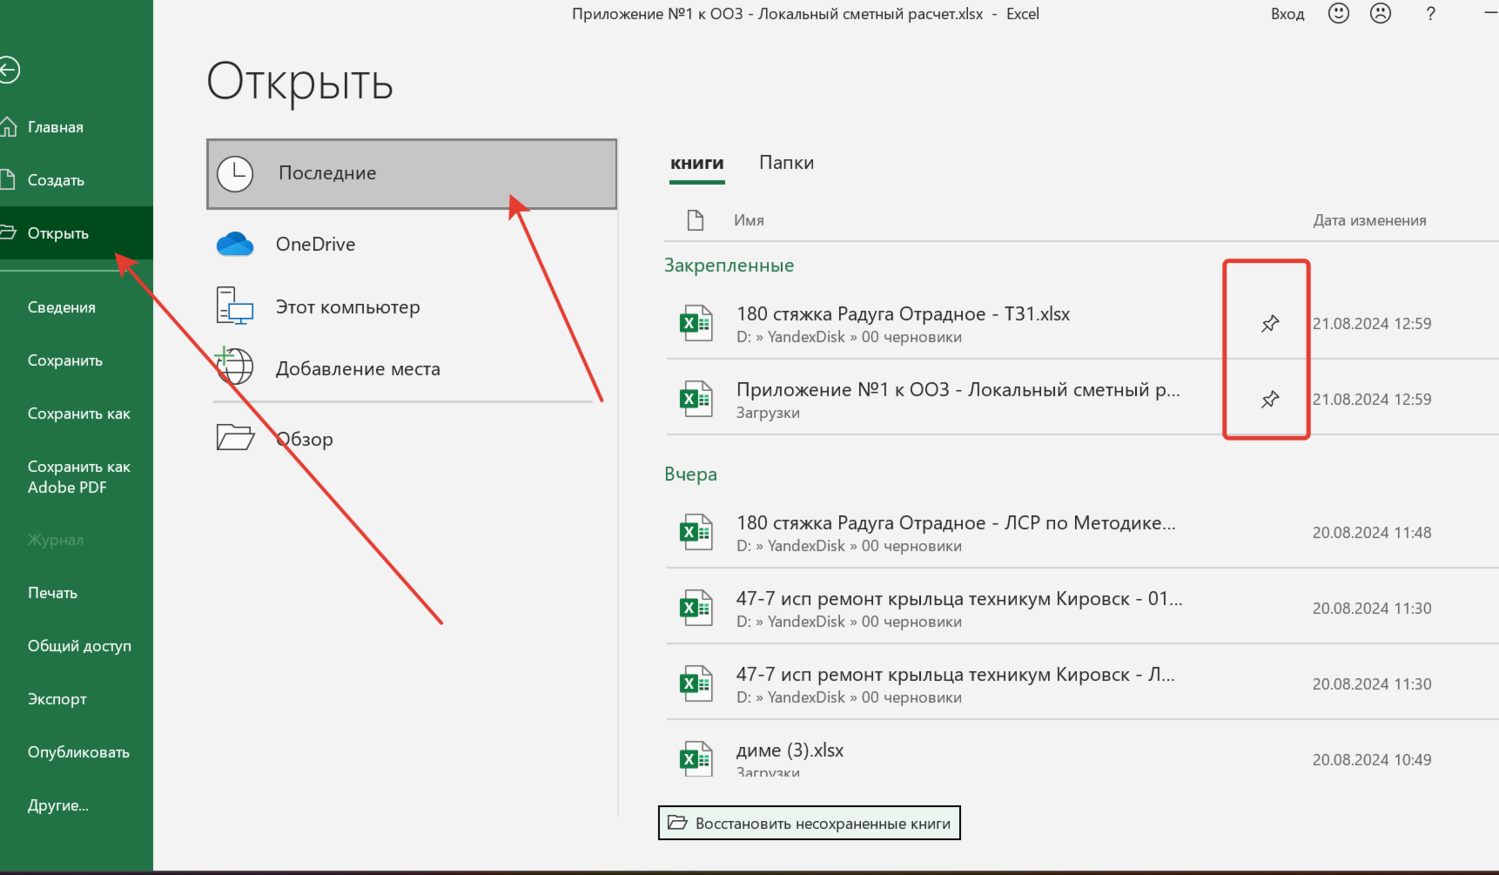Click the Вчера group header
The image size is (1499, 875).
[x=691, y=474]
